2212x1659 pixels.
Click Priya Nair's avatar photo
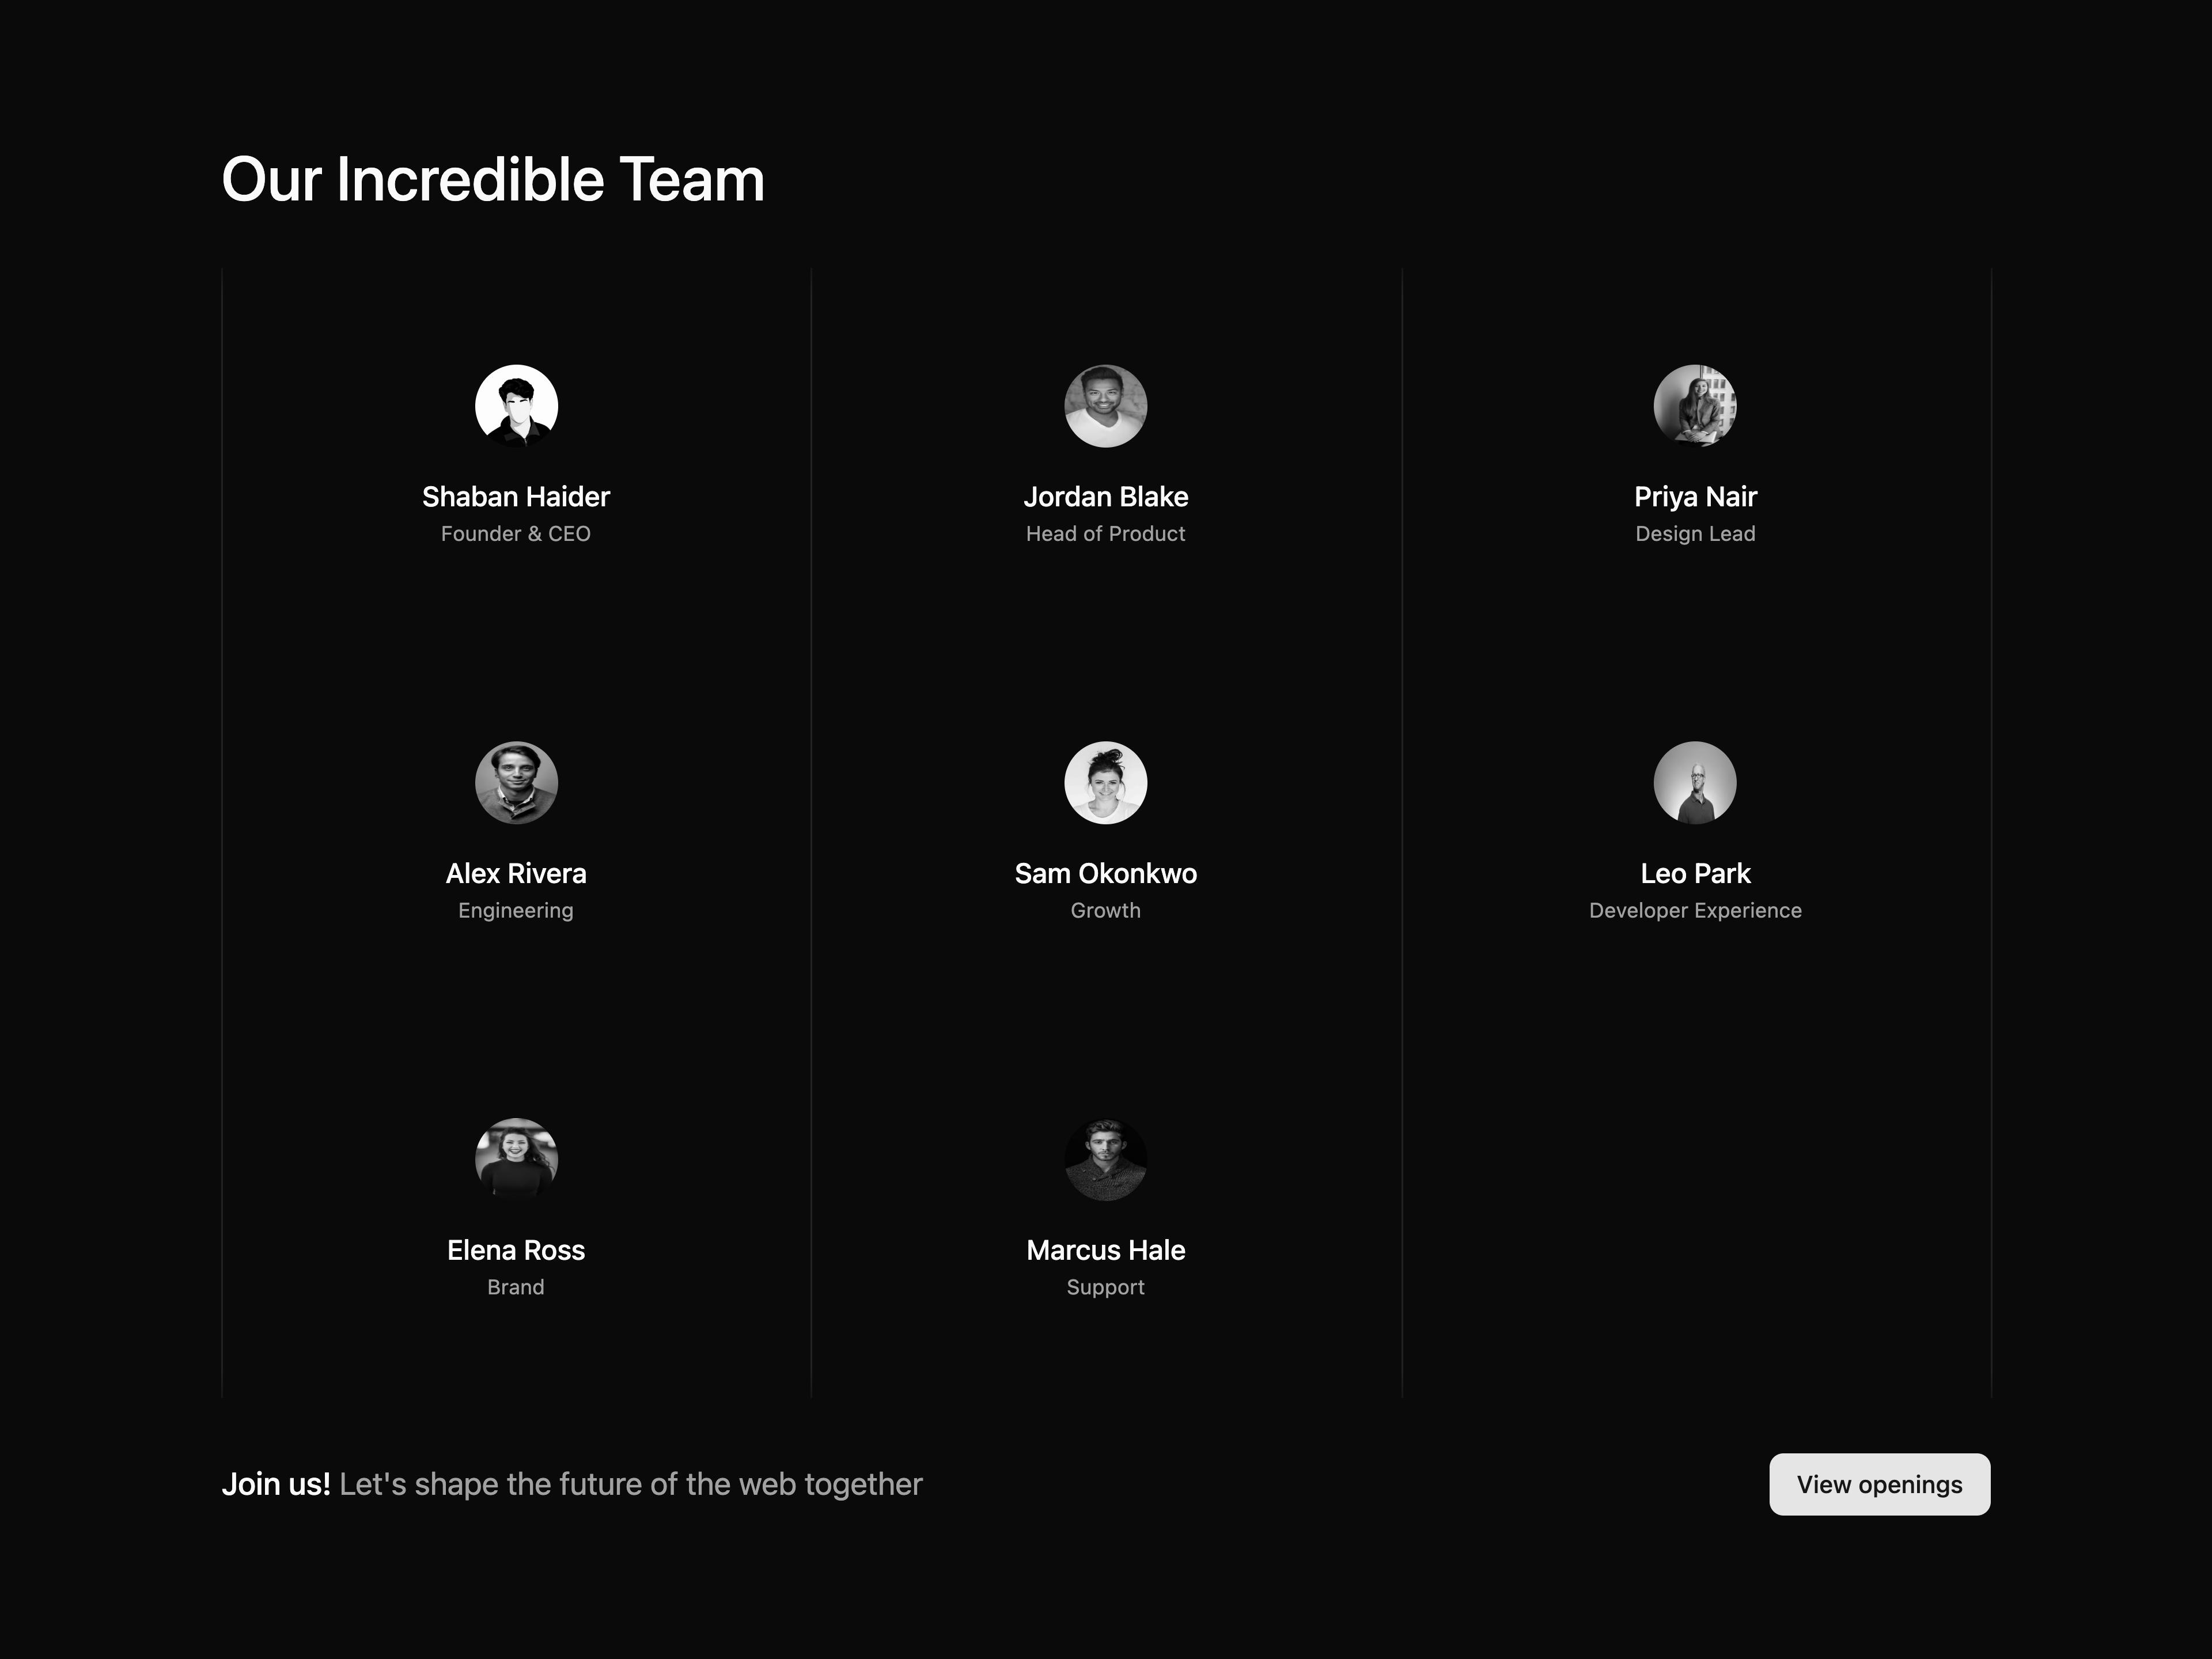(x=1695, y=406)
